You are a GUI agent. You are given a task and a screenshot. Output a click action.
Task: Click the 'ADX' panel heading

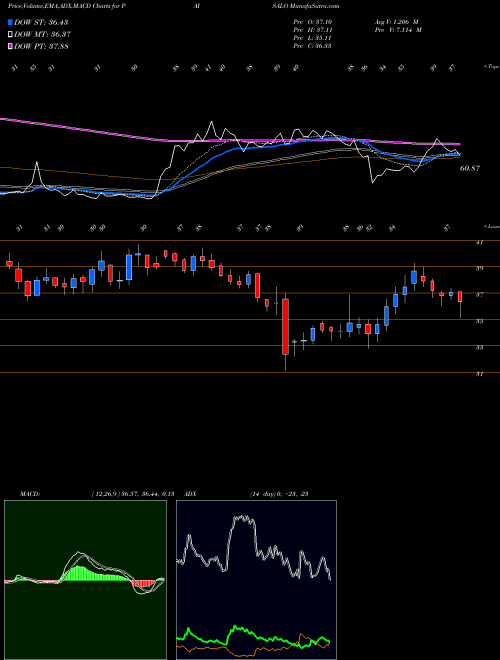coord(190,494)
